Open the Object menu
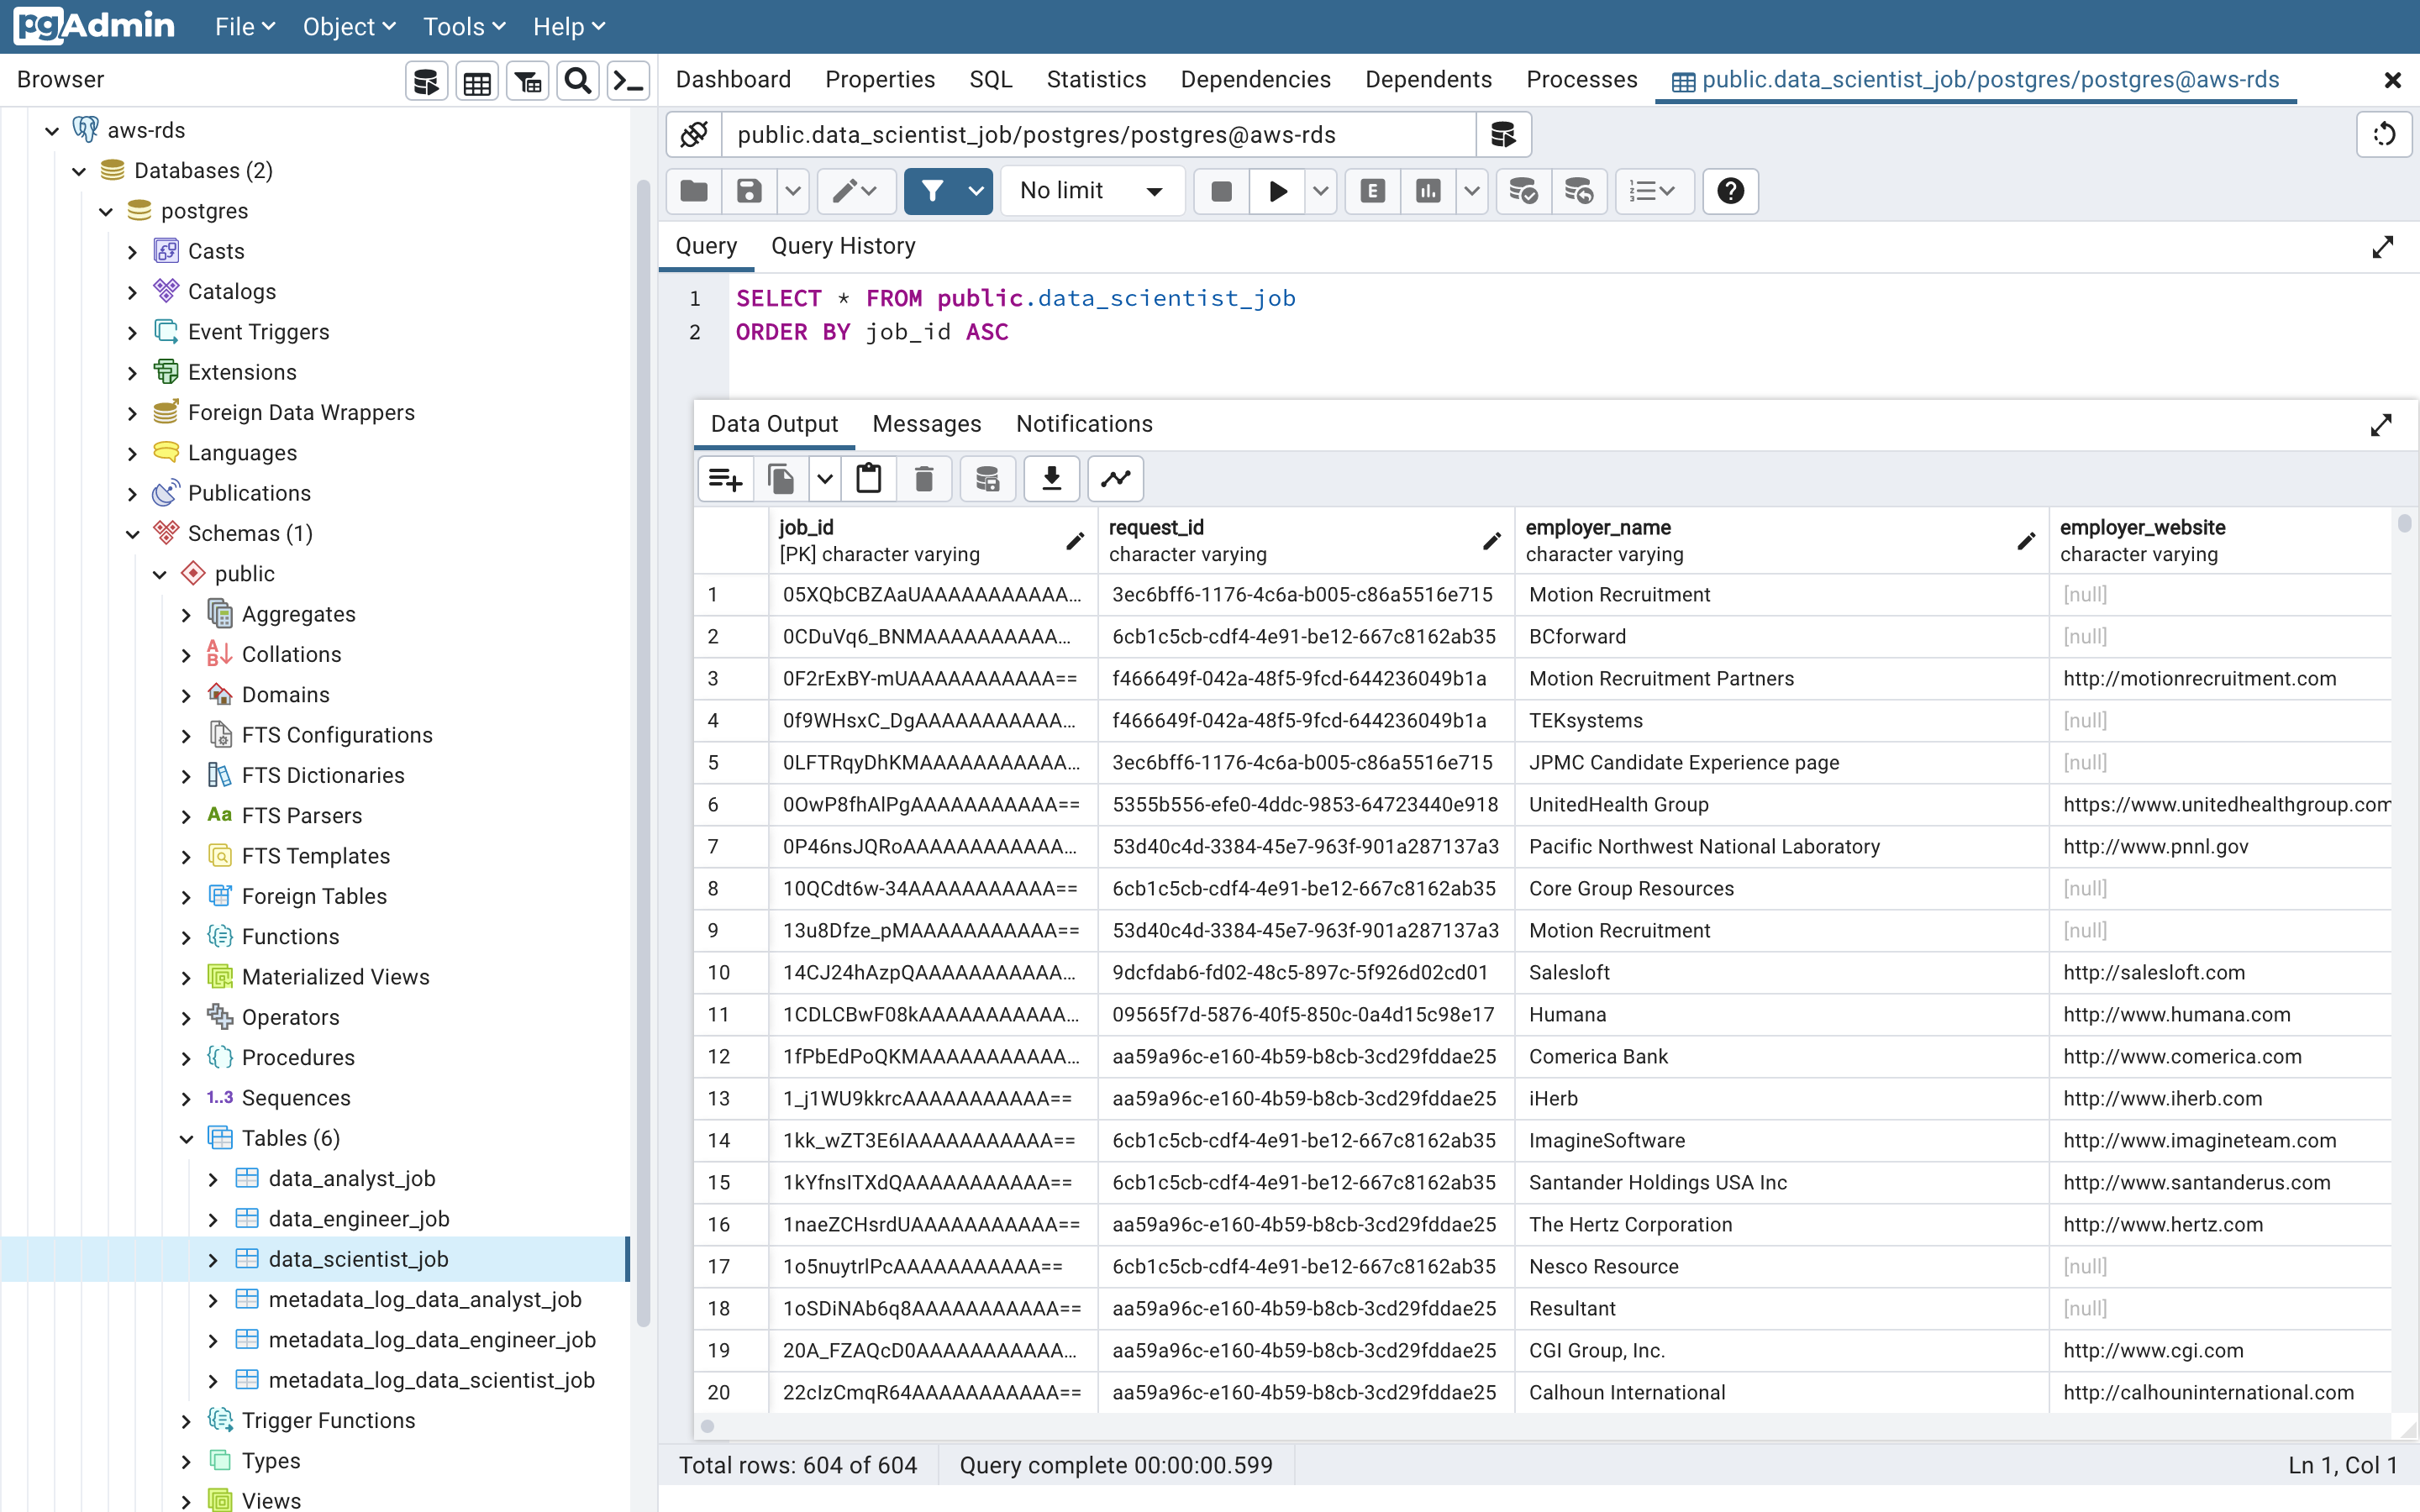2420x1512 pixels. (x=349, y=27)
